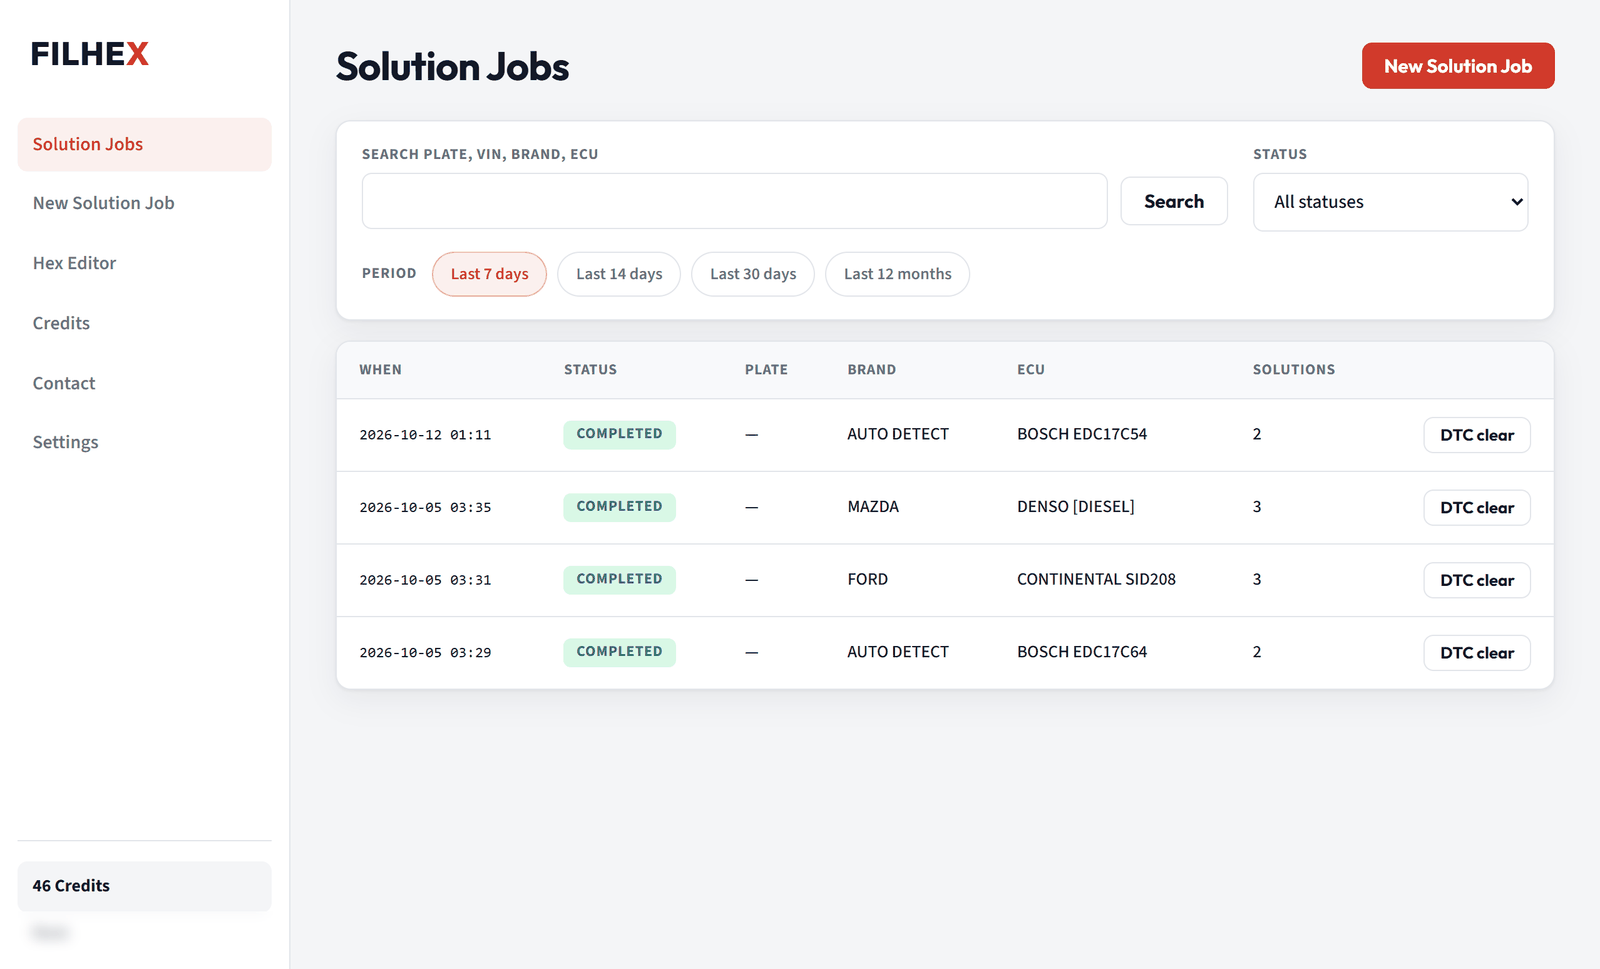Viewport: 1600px width, 969px height.
Task: Click the FILHEX logo
Action: click(x=90, y=54)
